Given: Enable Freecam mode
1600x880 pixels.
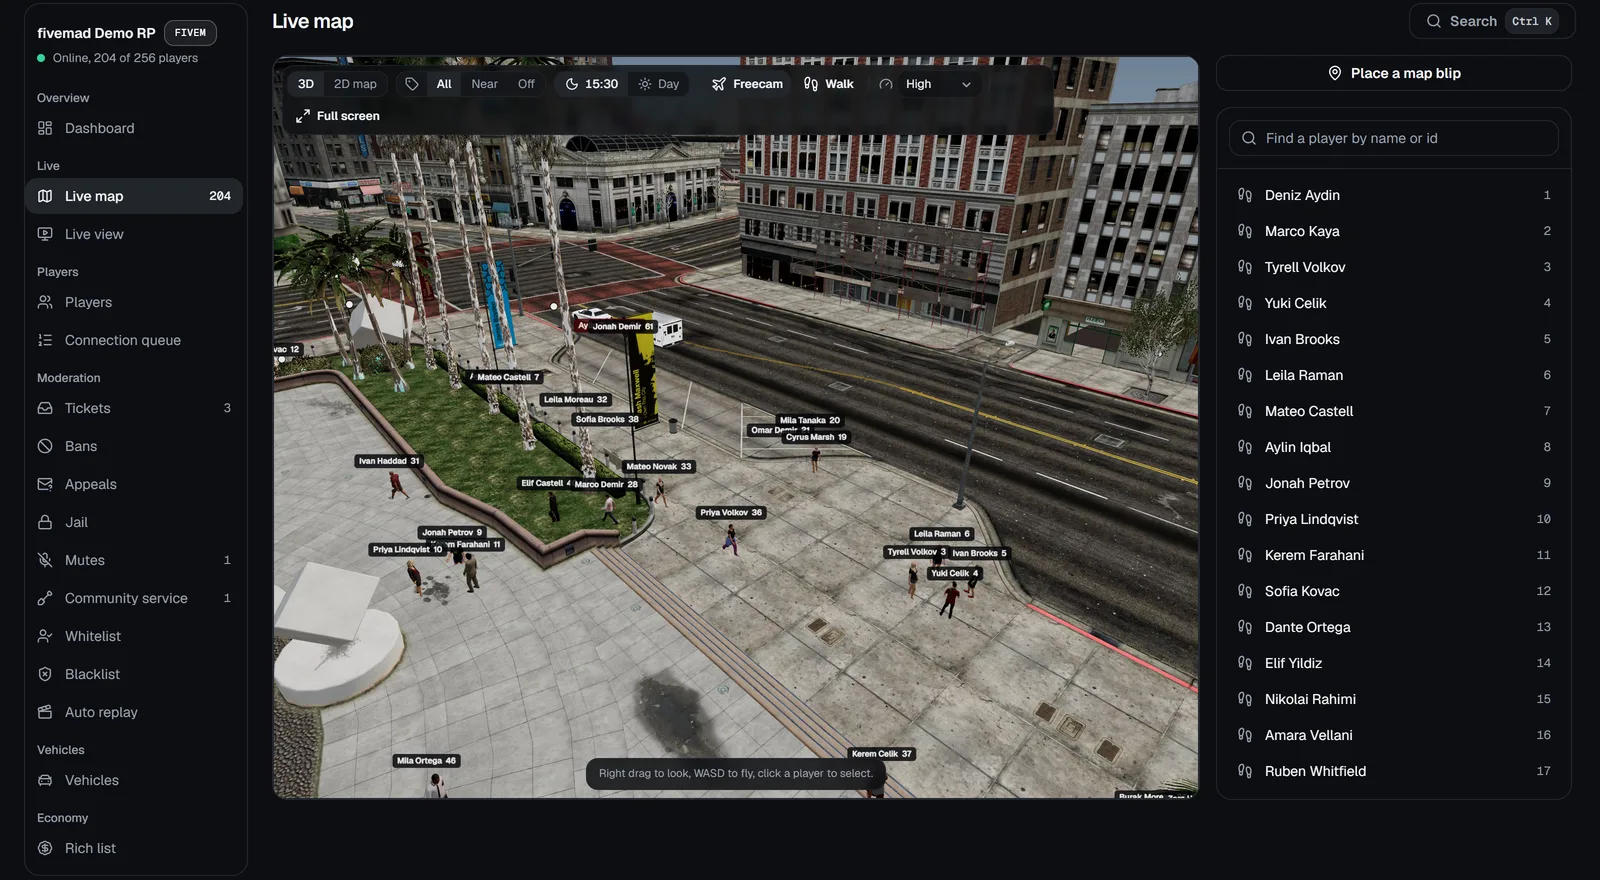Looking at the screenshot, I should pos(747,84).
